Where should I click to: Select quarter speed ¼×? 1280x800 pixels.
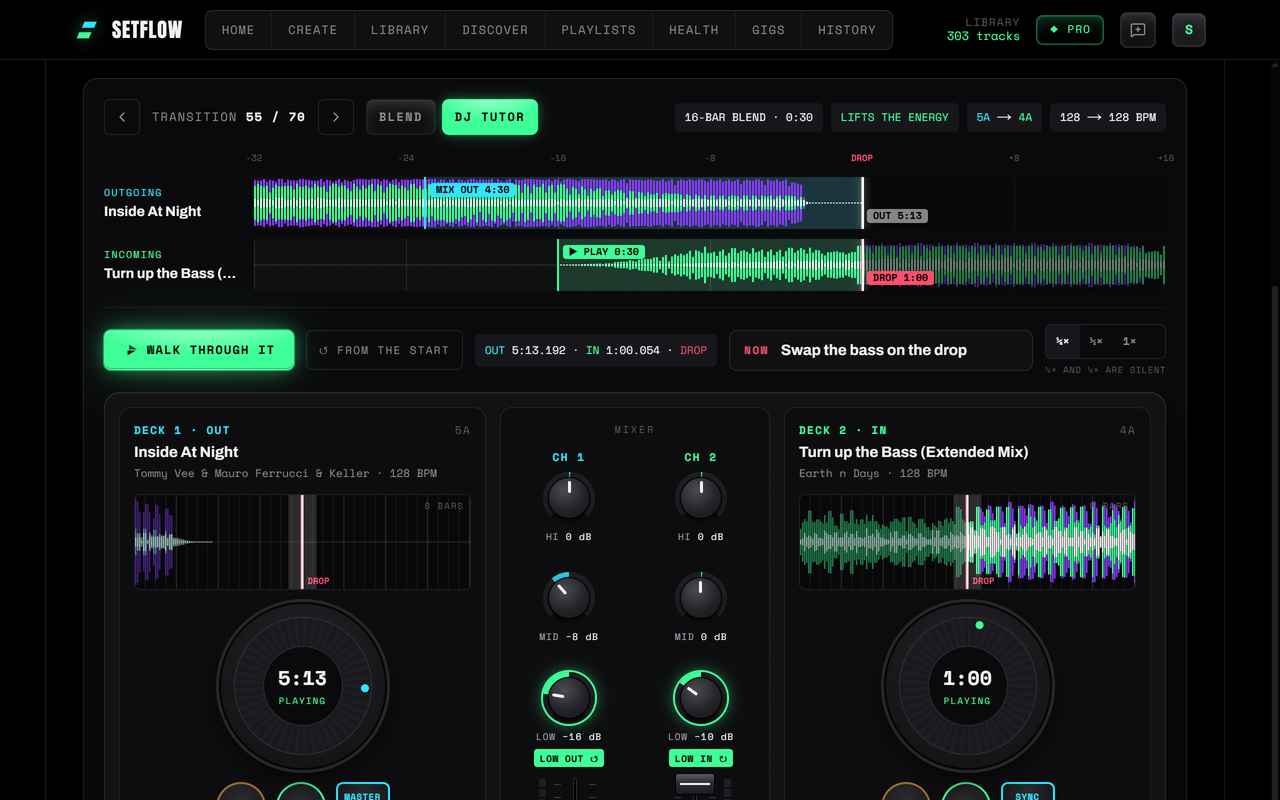1062,341
